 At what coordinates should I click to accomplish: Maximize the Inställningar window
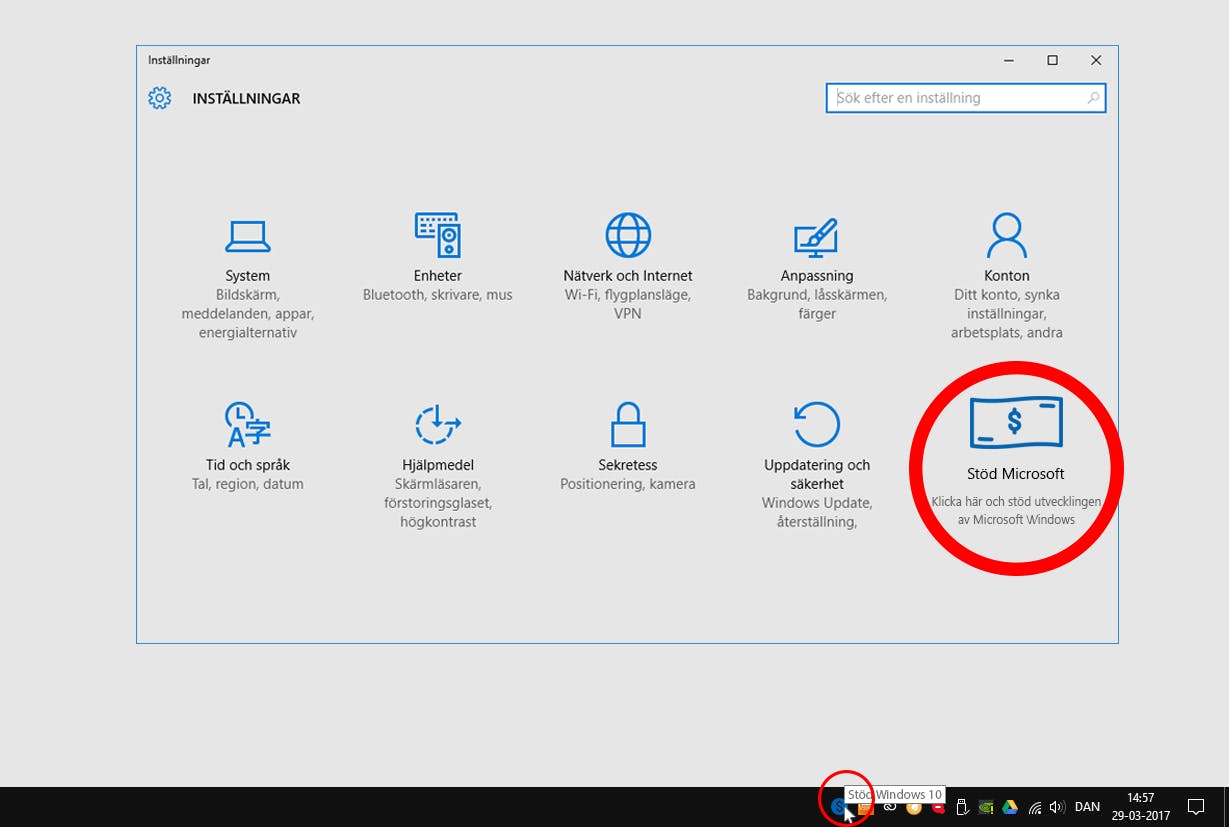click(x=1052, y=60)
